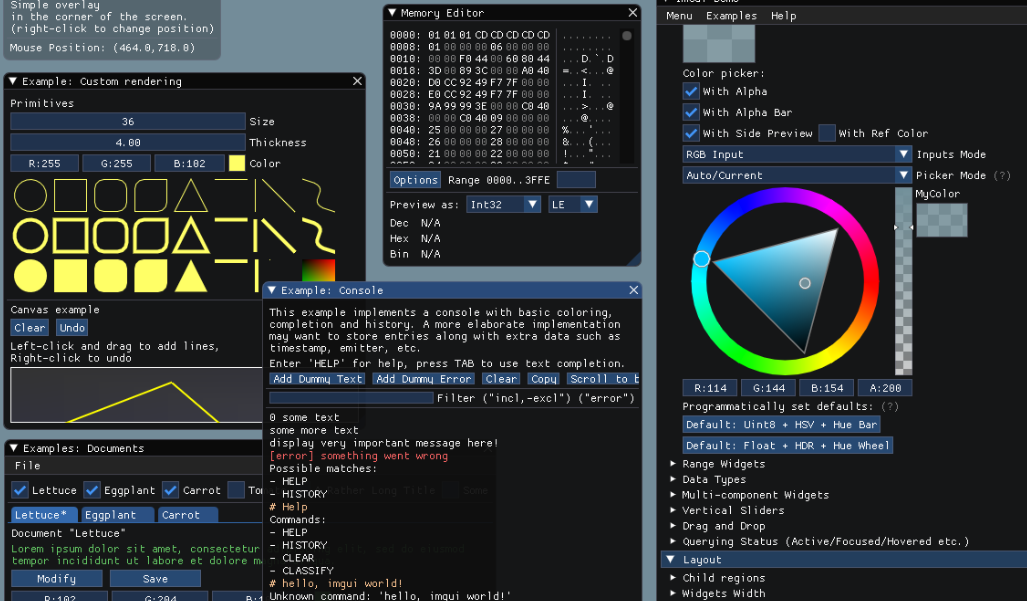Image resolution: width=1027 pixels, height=601 pixels.
Task: Collapse the Example: Console window triangle
Action: [x=272, y=290]
